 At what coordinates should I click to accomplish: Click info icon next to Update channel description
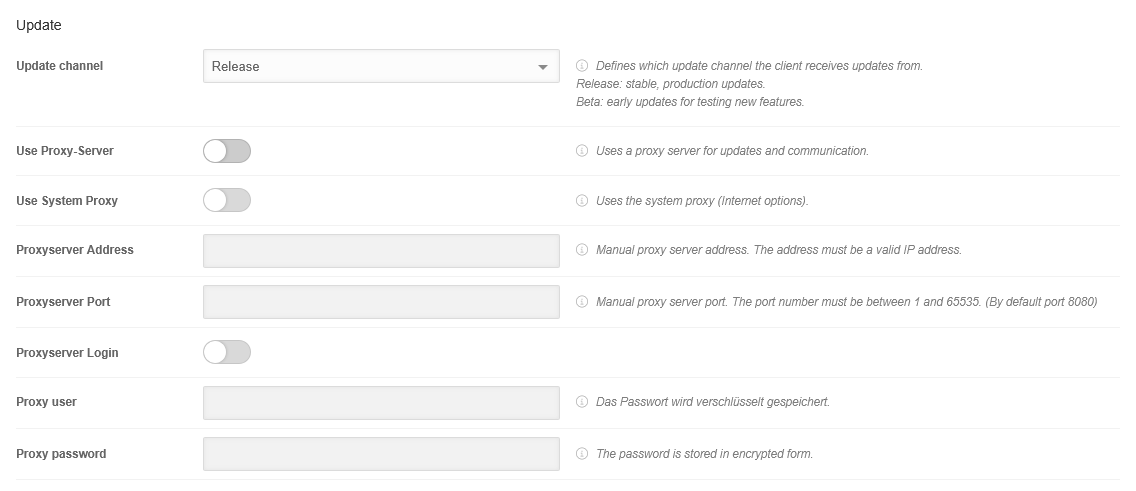click(582, 66)
